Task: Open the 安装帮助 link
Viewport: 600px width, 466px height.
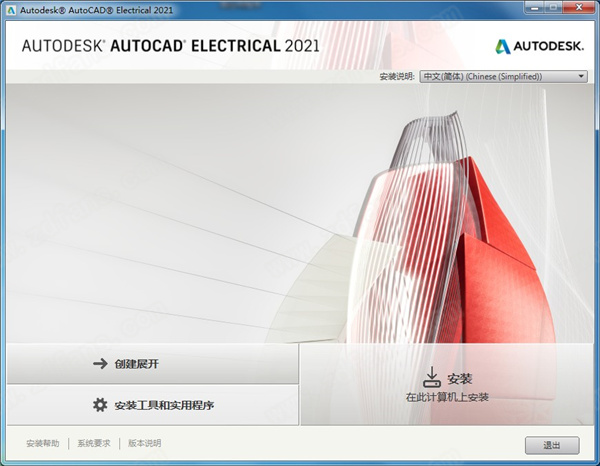Action: (x=43, y=443)
